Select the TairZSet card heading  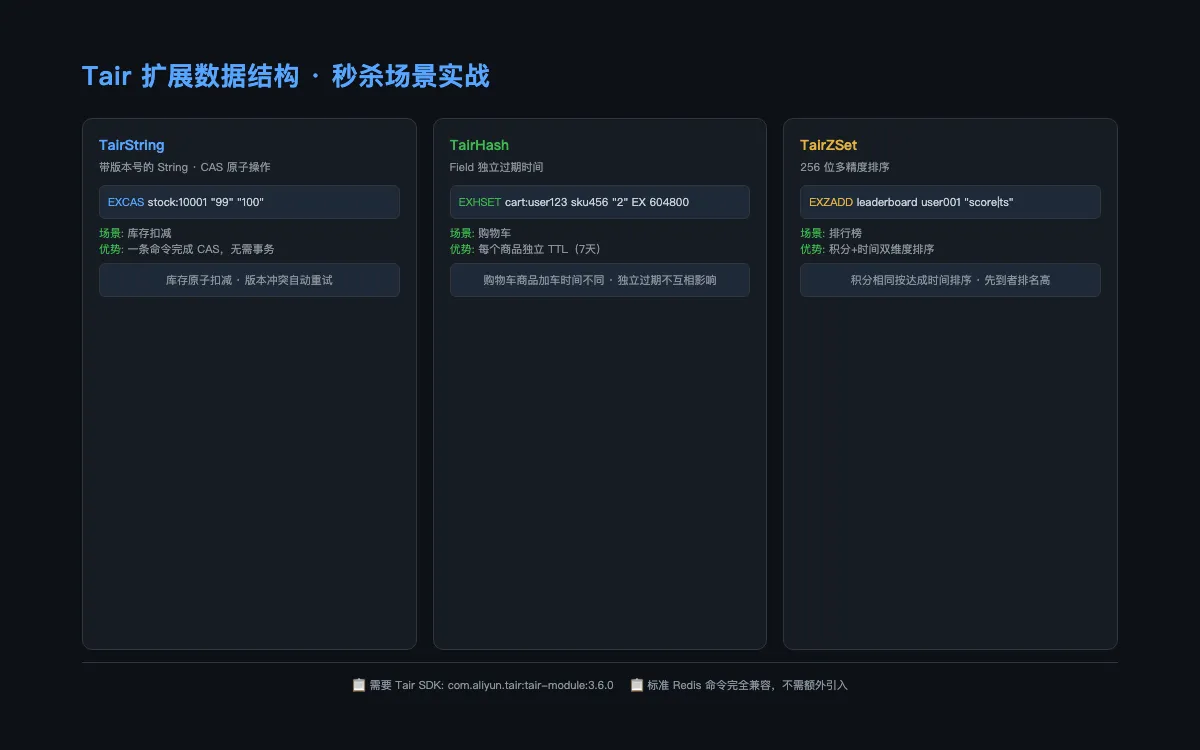pos(829,146)
